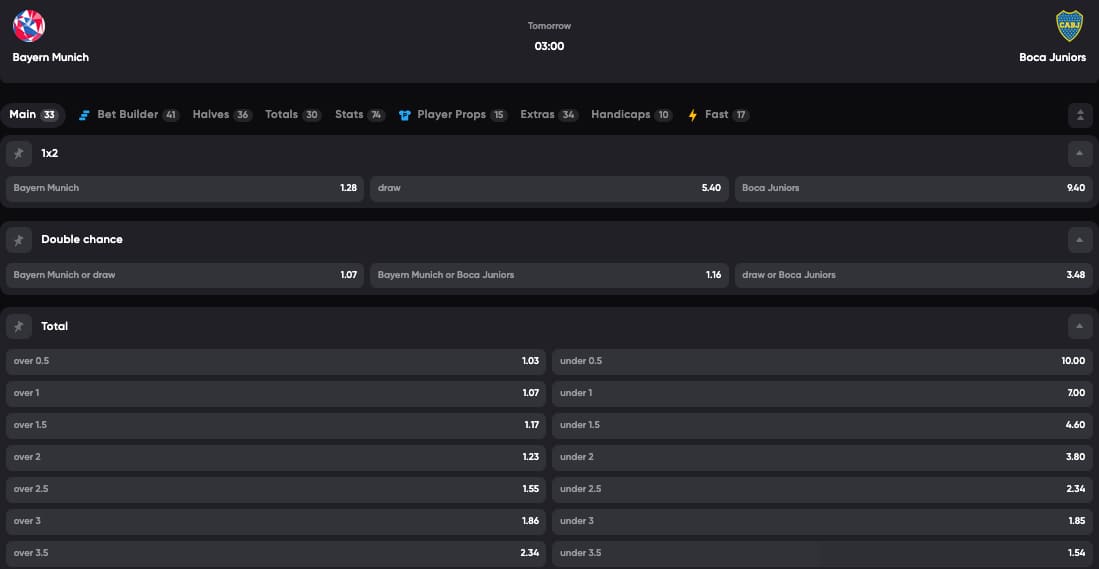Select Bayern Munich or Boca Juniors 1.16

550,275
